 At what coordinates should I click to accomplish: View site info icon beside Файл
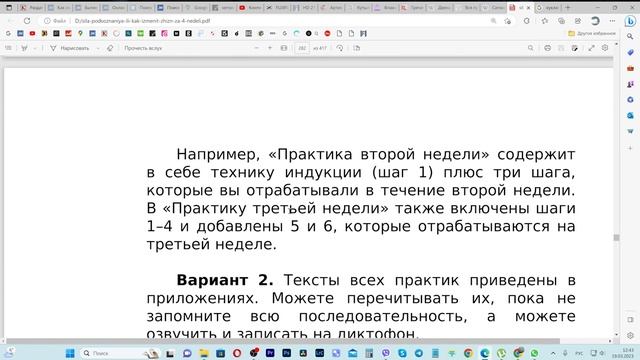(x=47, y=21)
